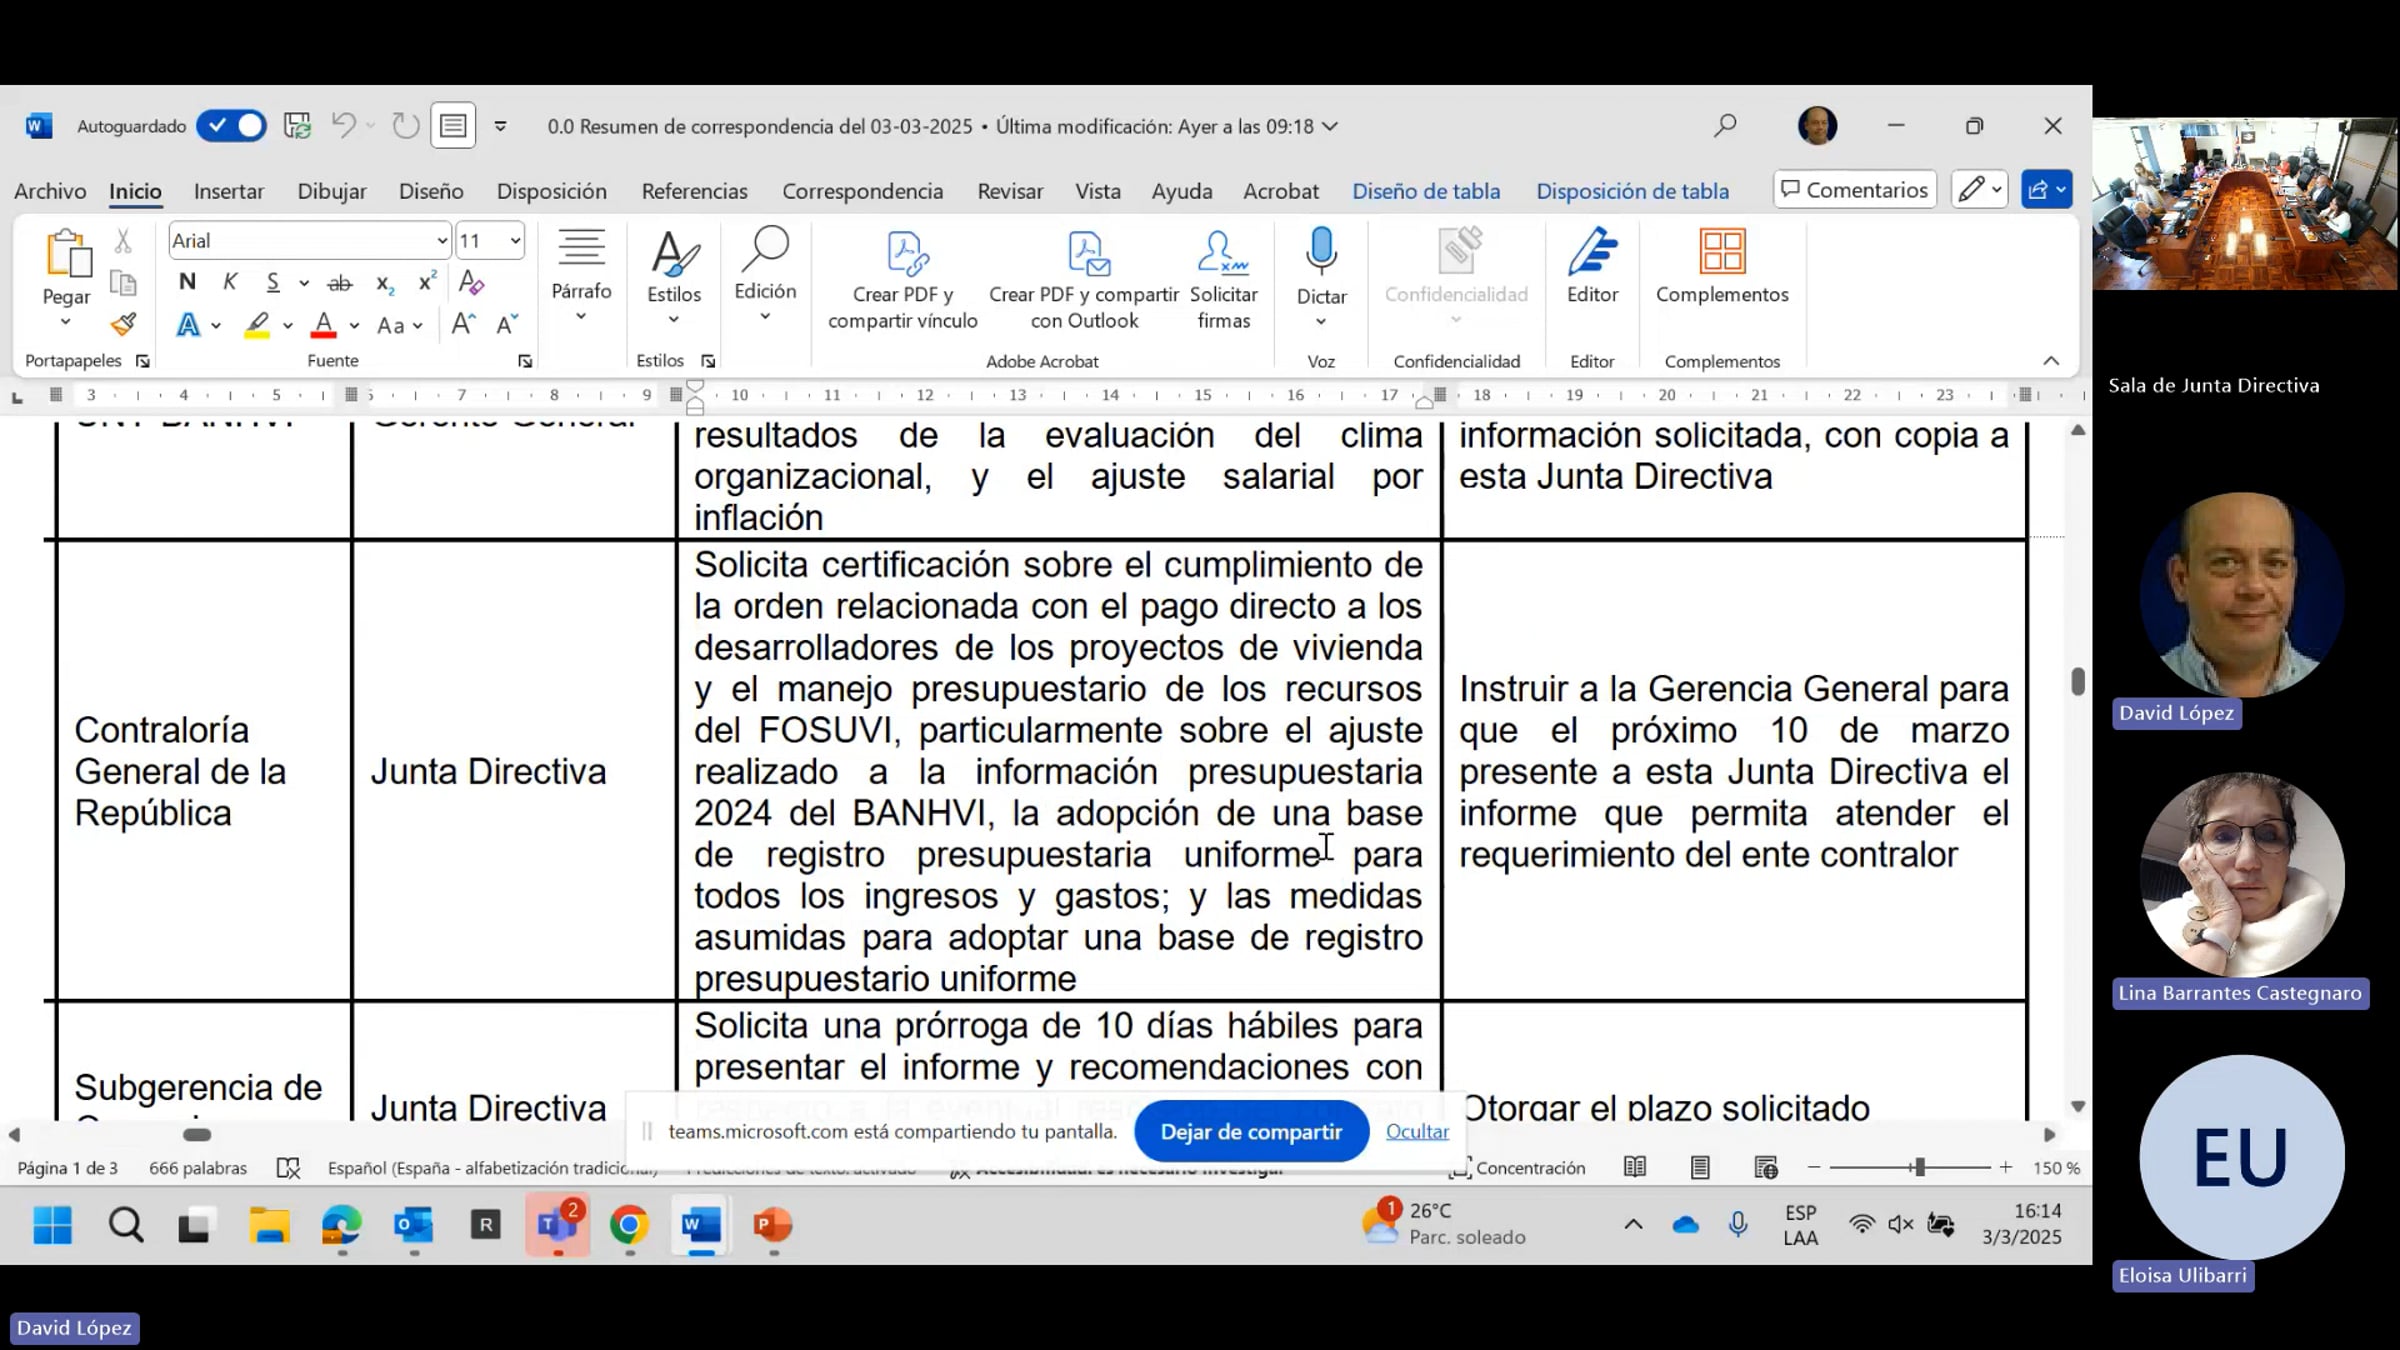This screenshot has width=2400, height=1350.
Task: Open the Aa change case dropdown
Action: (x=399, y=326)
